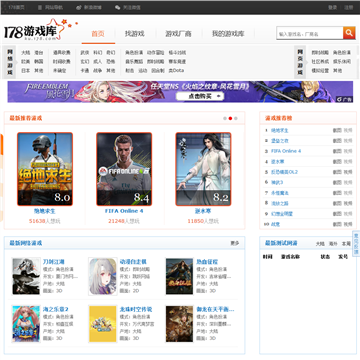Open 堡垒之夜 in the ranking list
The height and width of the screenshot is (360, 360).
coord(280,141)
